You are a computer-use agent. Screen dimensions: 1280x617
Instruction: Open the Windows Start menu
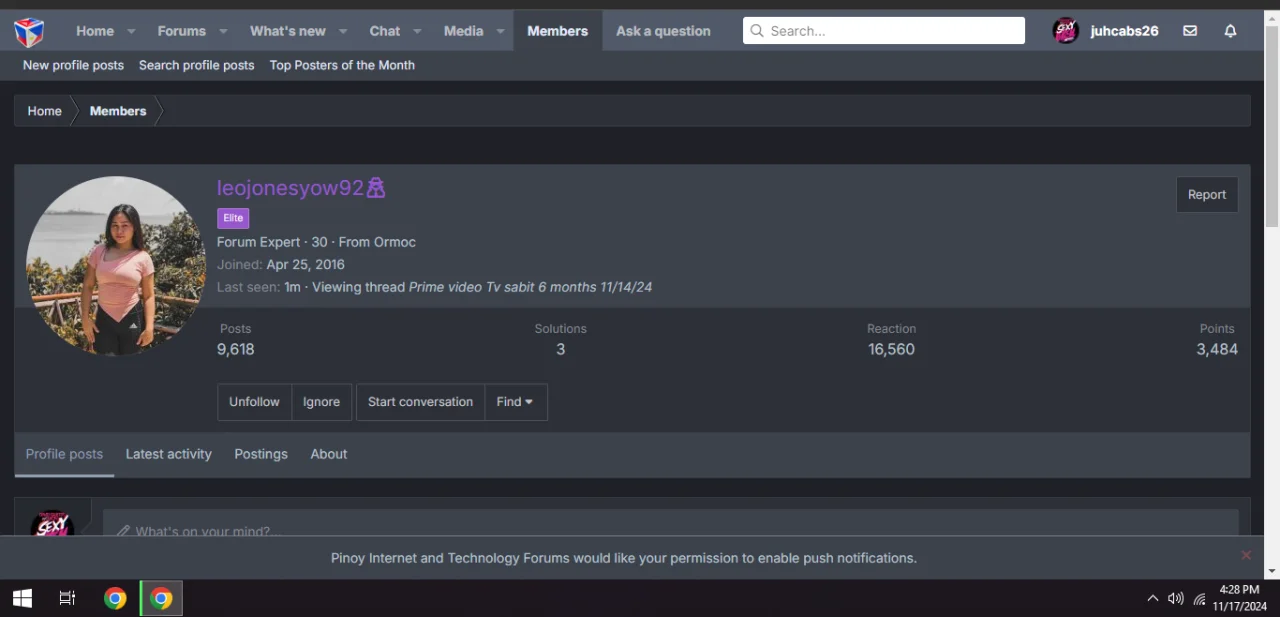coord(22,598)
